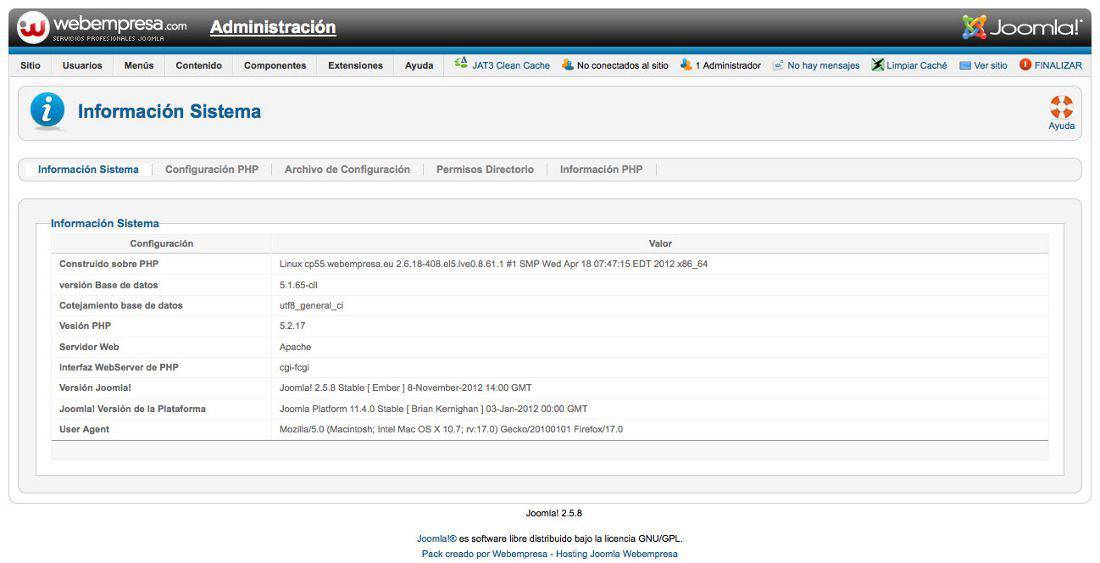Click the Ver sitio monitor icon

965,65
